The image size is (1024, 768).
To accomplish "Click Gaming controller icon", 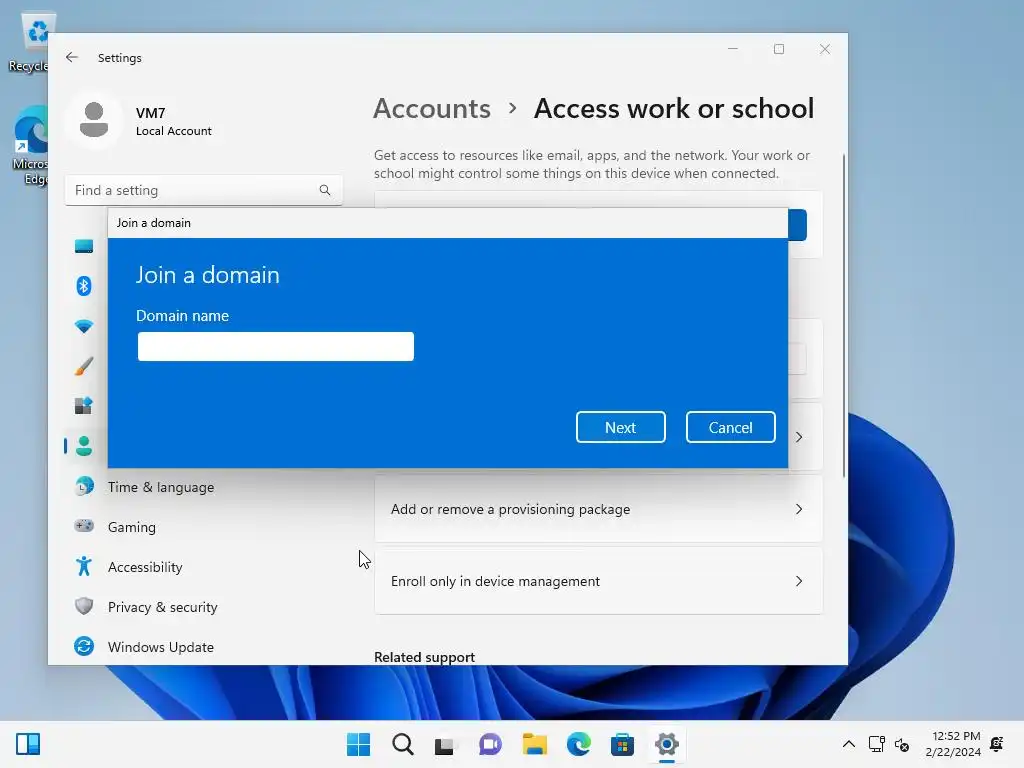I will [84, 526].
